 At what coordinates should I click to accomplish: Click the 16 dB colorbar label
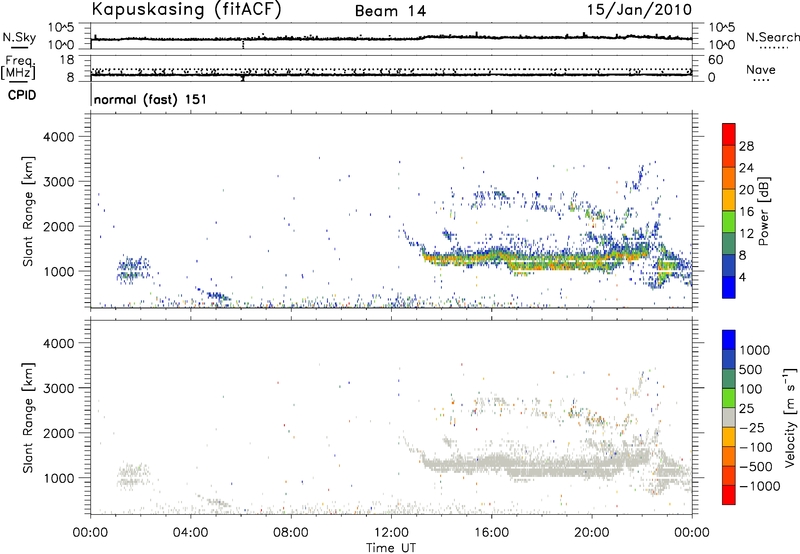coord(746,212)
